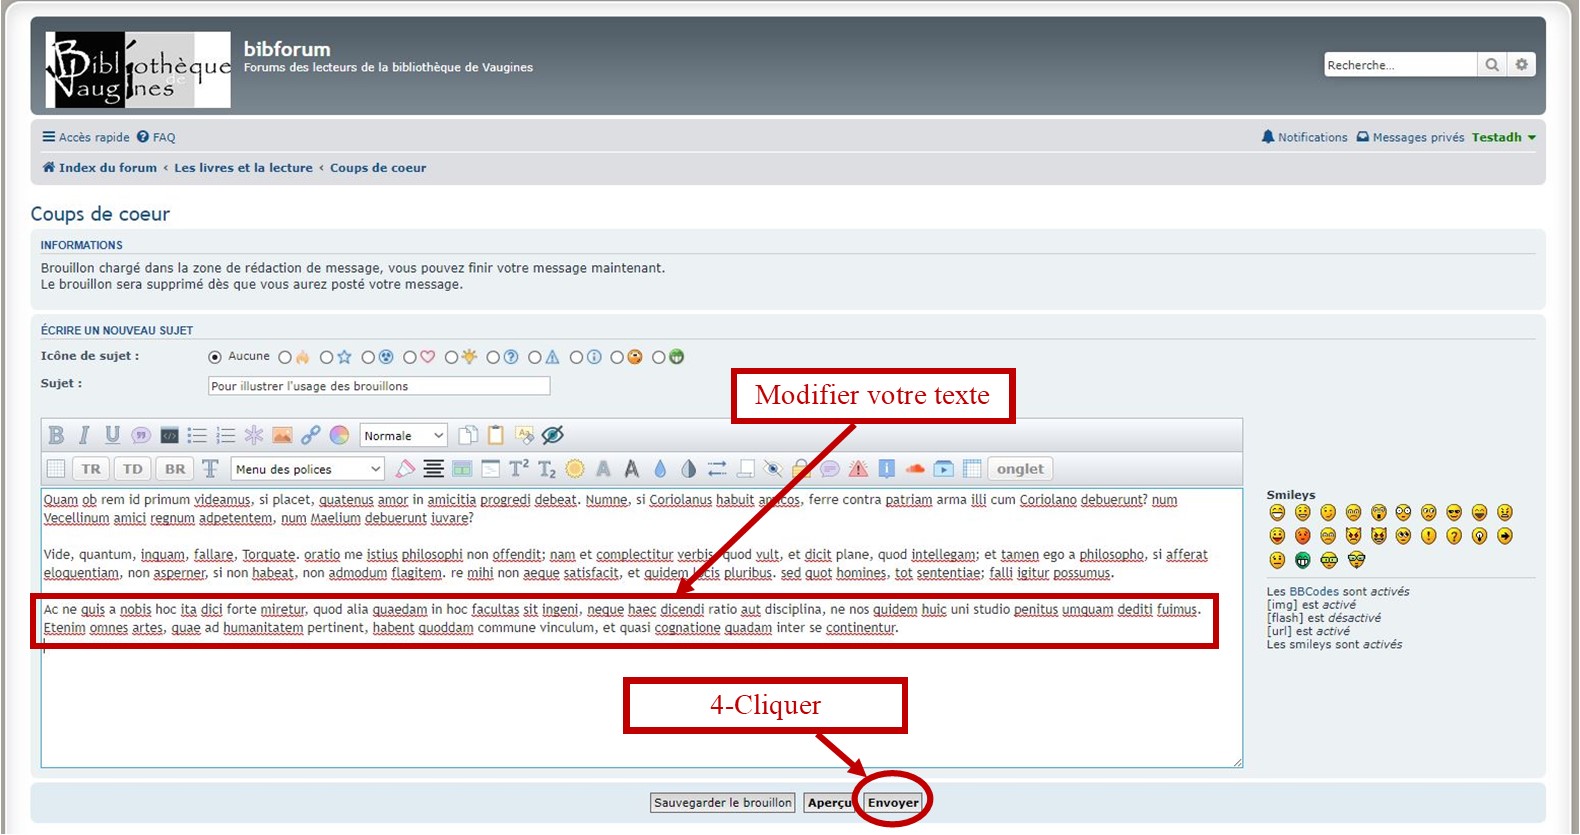1580x835 pixels.
Task: Insert a quote block with the quote icon
Action: coord(141,435)
